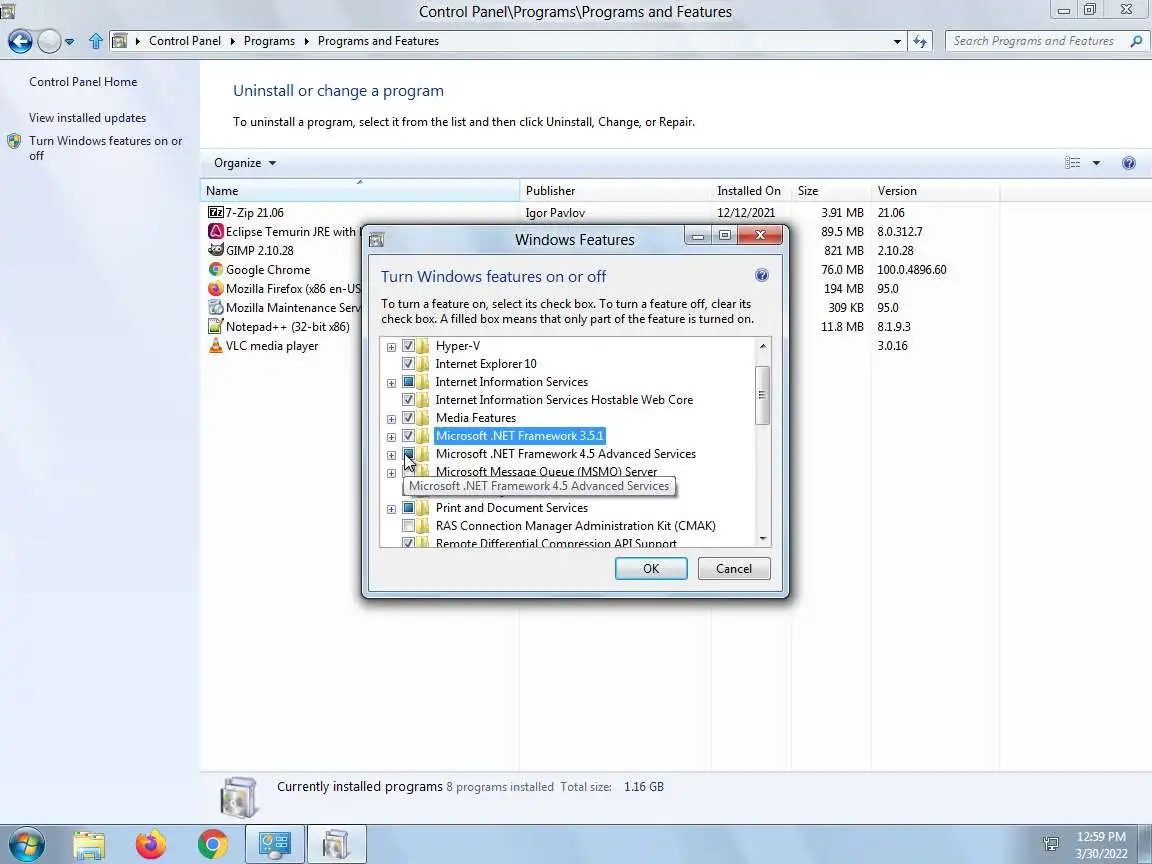Image resolution: width=1152 pixels, height=864 pixels.
Task: Expand Print and Document Services node
Action: tap(392, 508)
